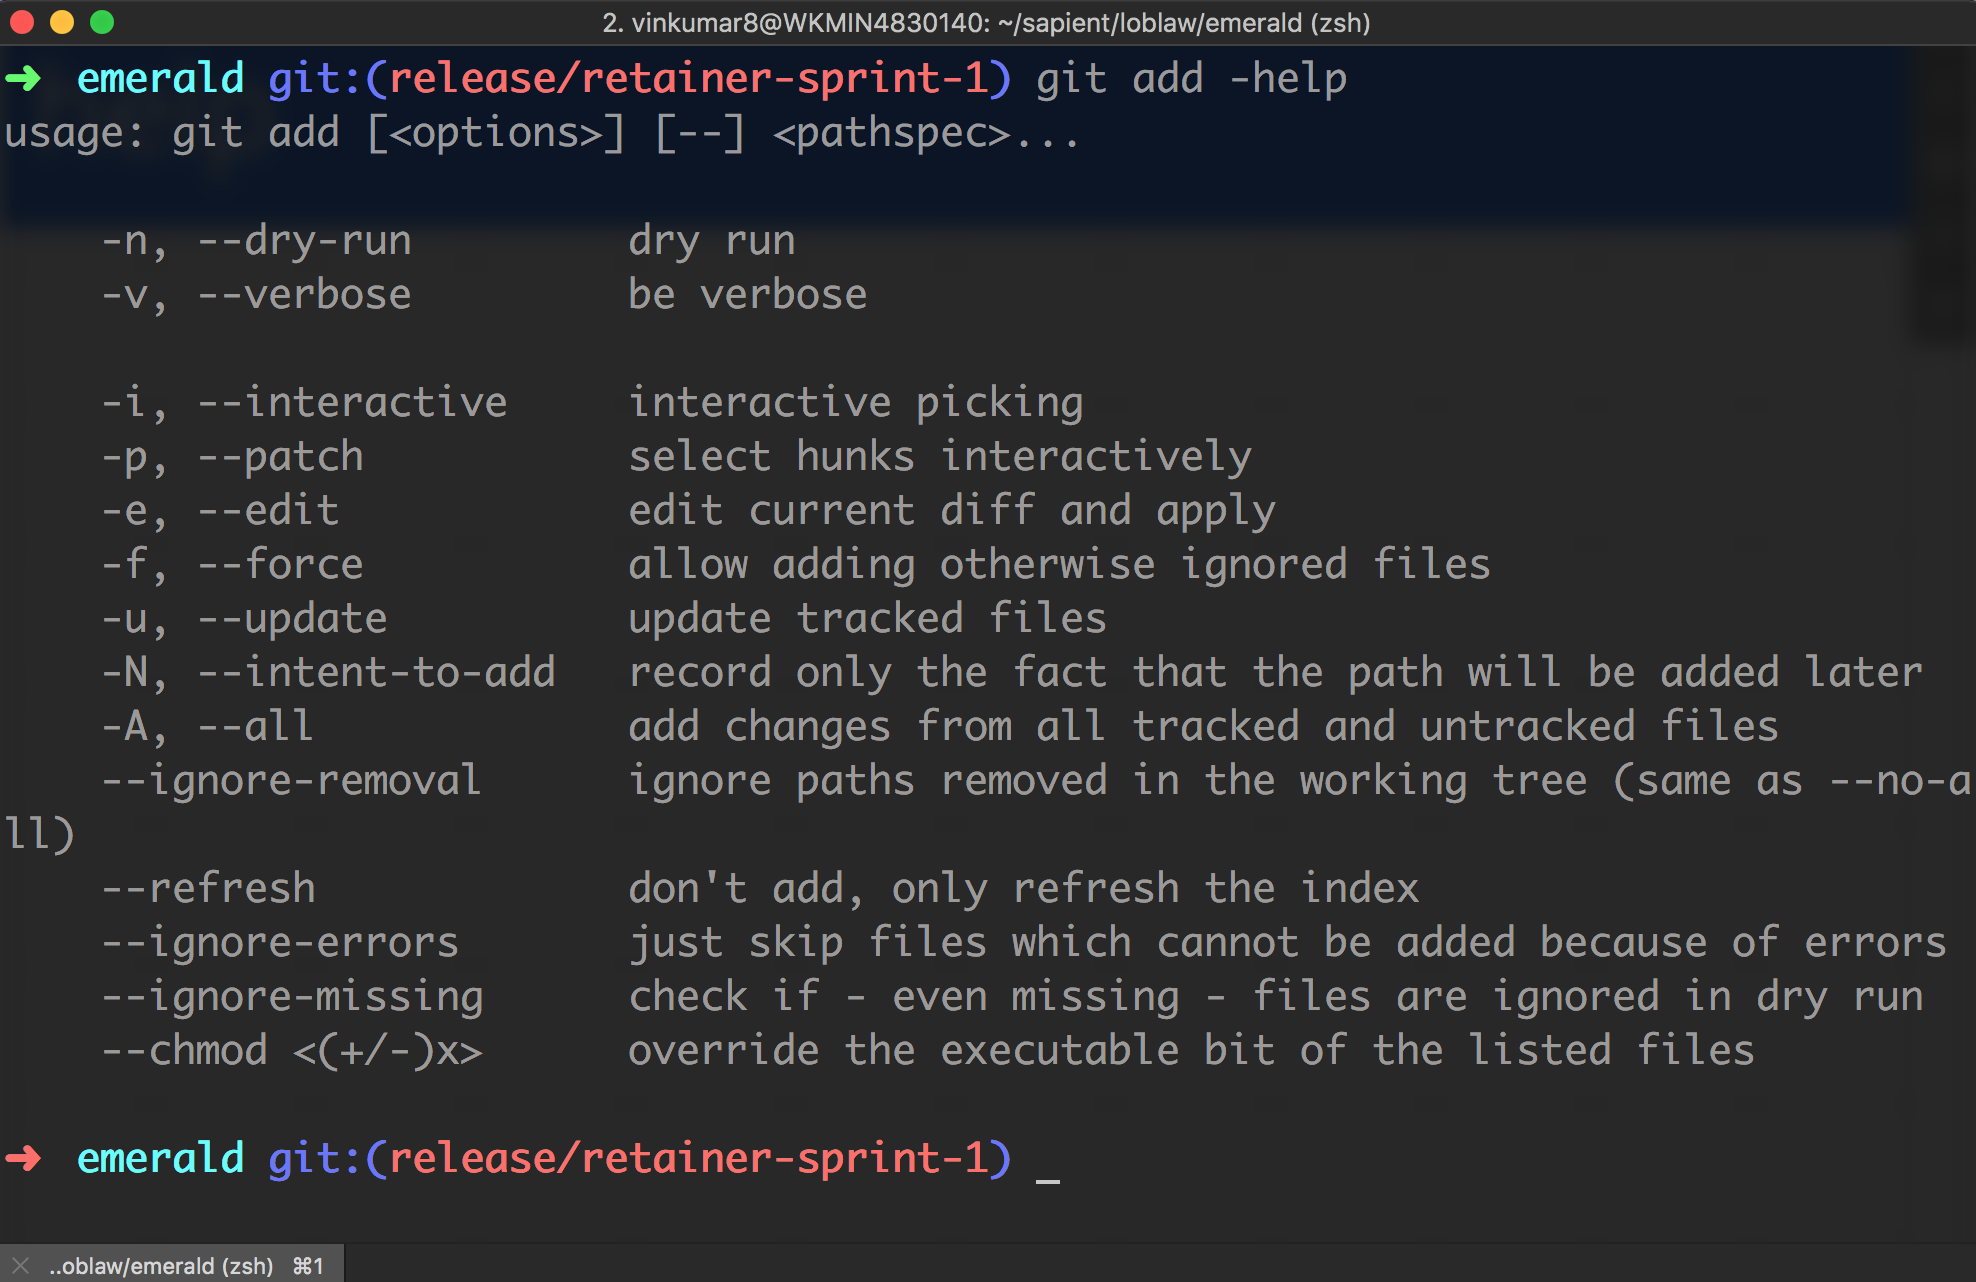Click the red close window button
Viewport: 1976px width, 1282px height.
pyautogui.click(x=22, y=21)
